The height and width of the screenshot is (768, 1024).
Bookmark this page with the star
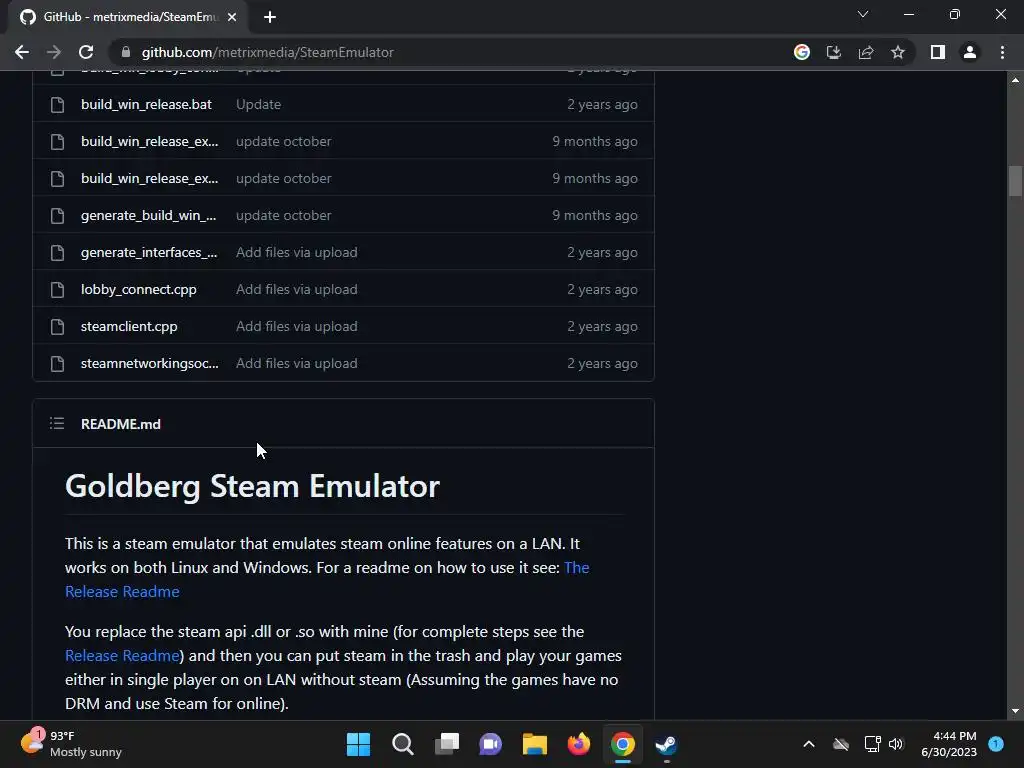click(x=898, y=52)
